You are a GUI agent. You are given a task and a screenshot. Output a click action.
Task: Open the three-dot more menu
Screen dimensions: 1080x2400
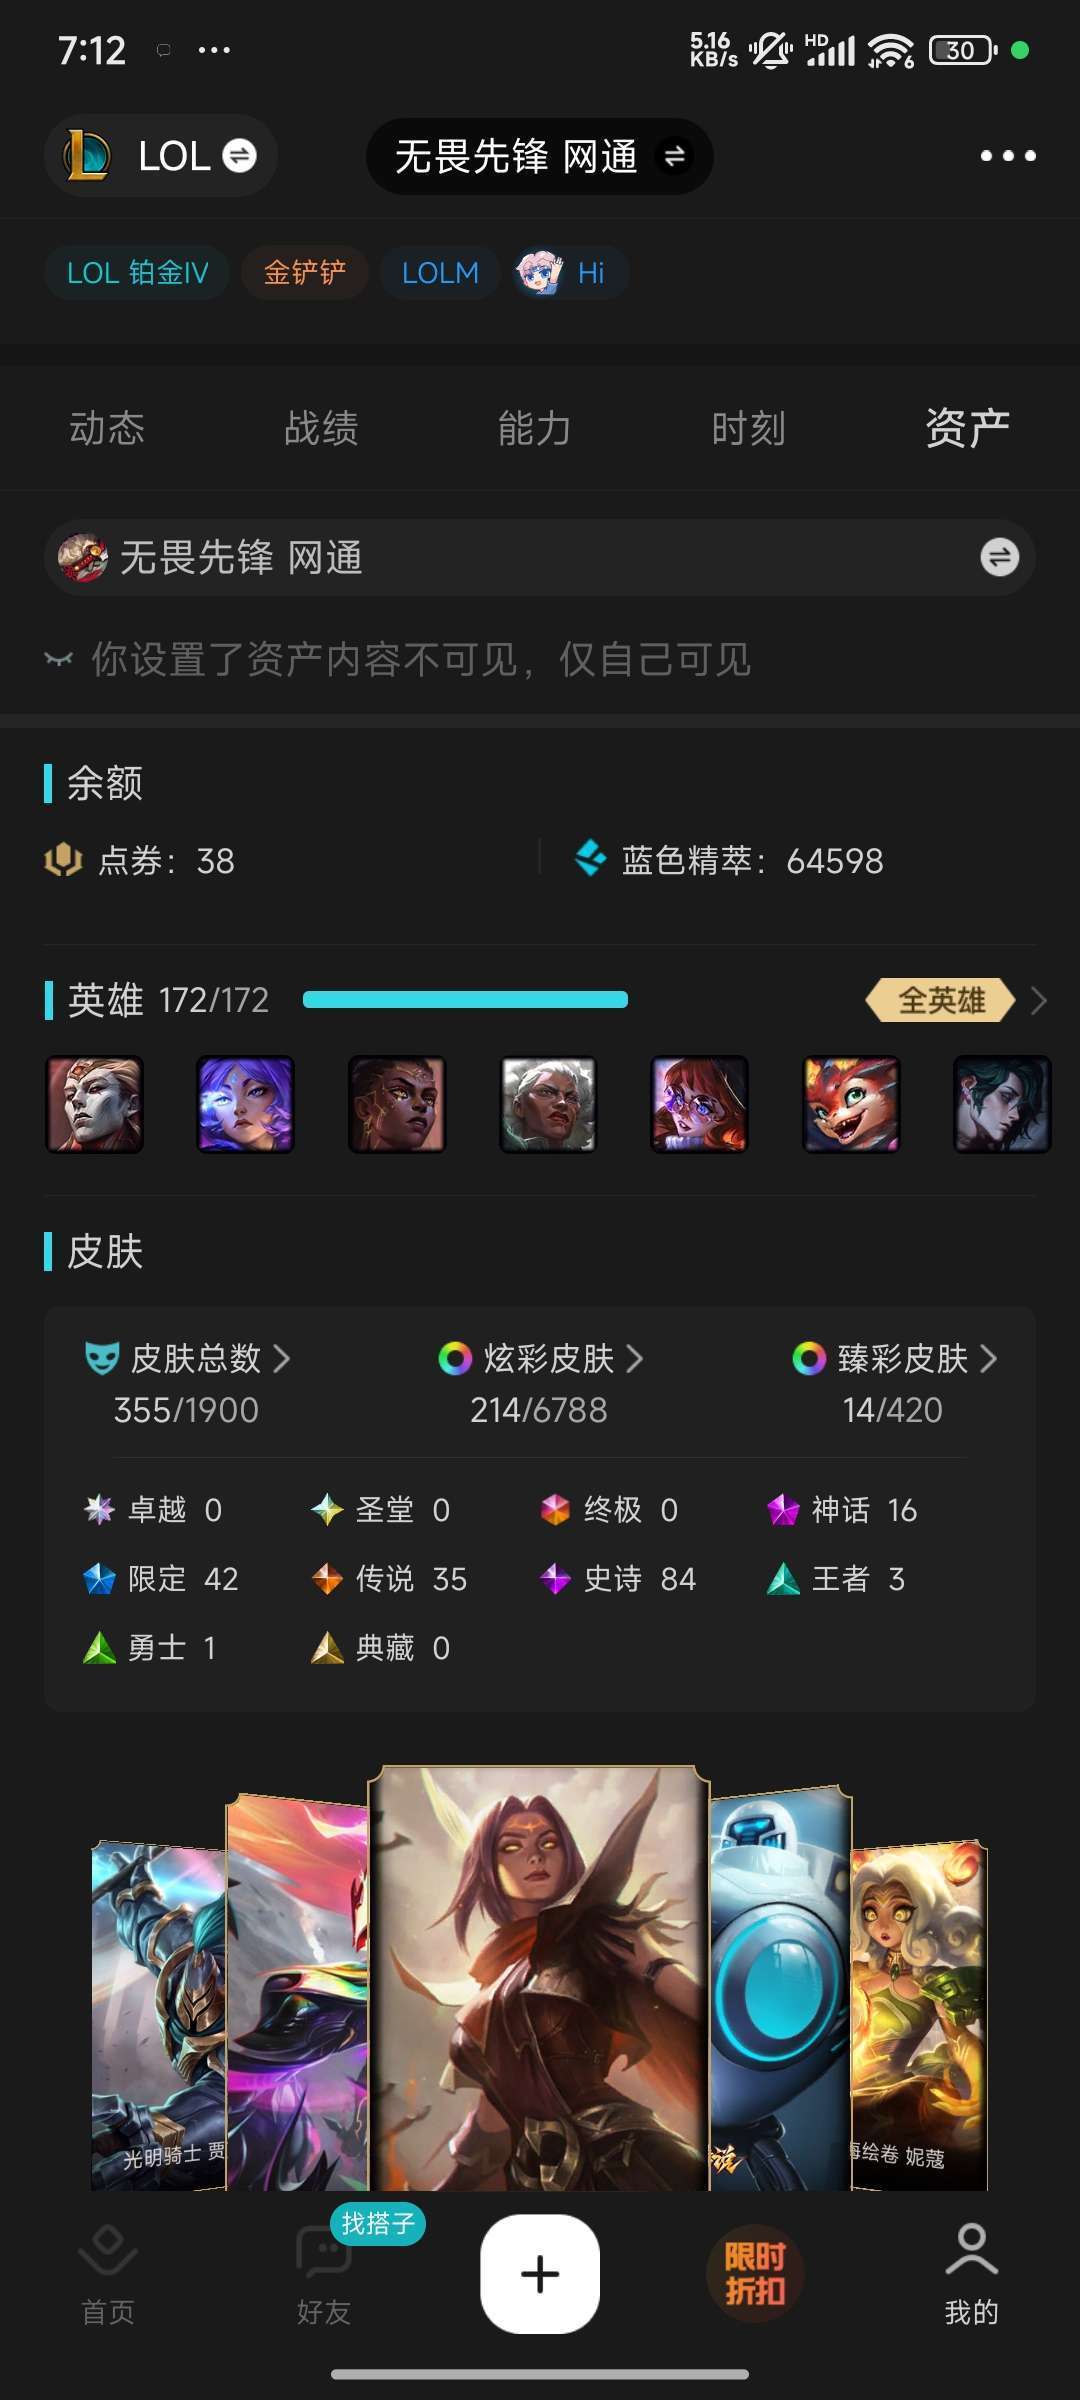1007,156
